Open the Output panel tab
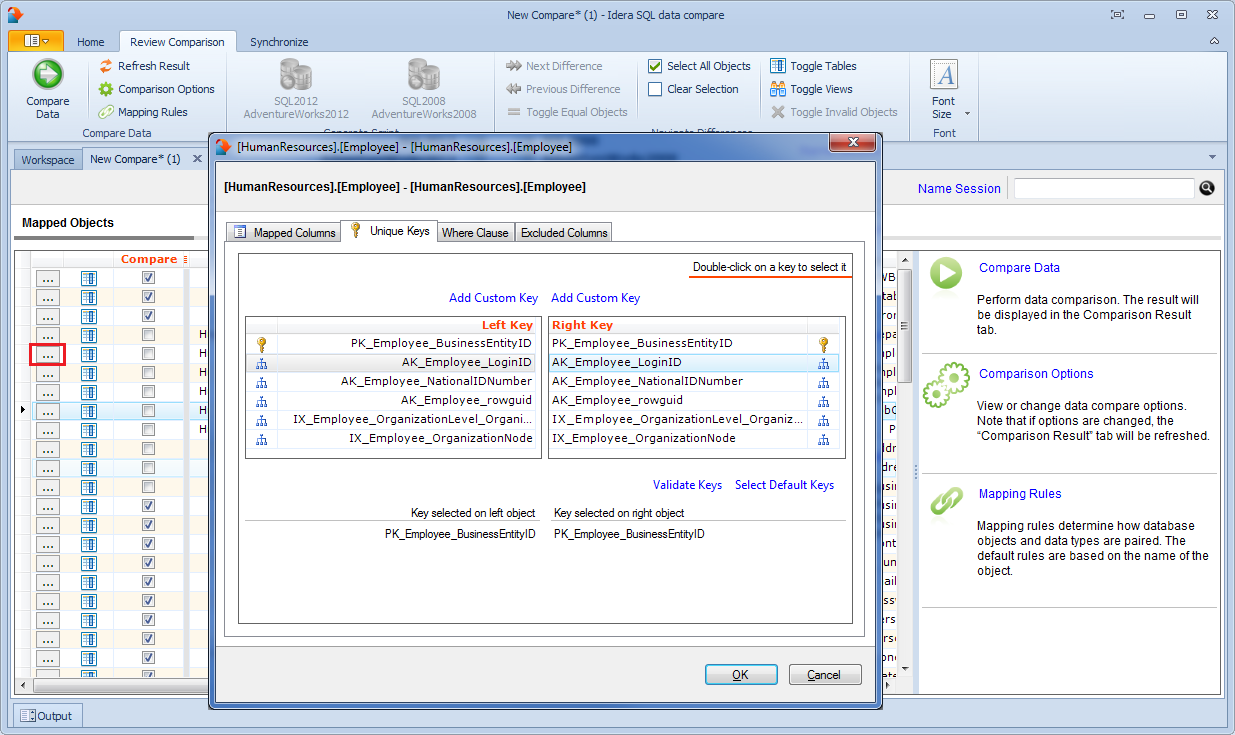Image resolution: width=1235 pixels, height=735 pixels. point(47,716)
